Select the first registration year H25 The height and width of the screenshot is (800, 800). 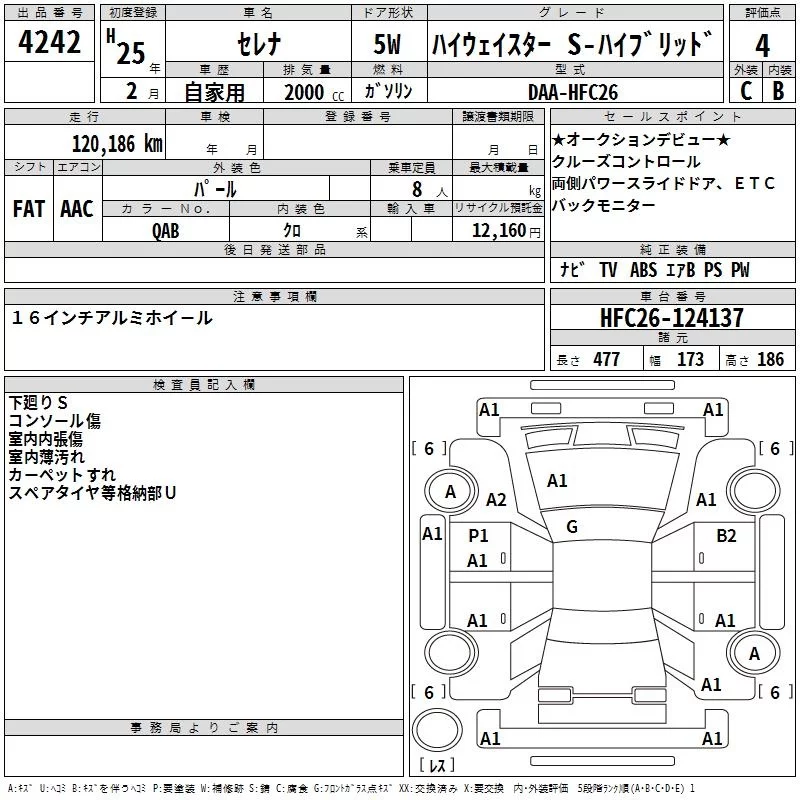[126, 47]
